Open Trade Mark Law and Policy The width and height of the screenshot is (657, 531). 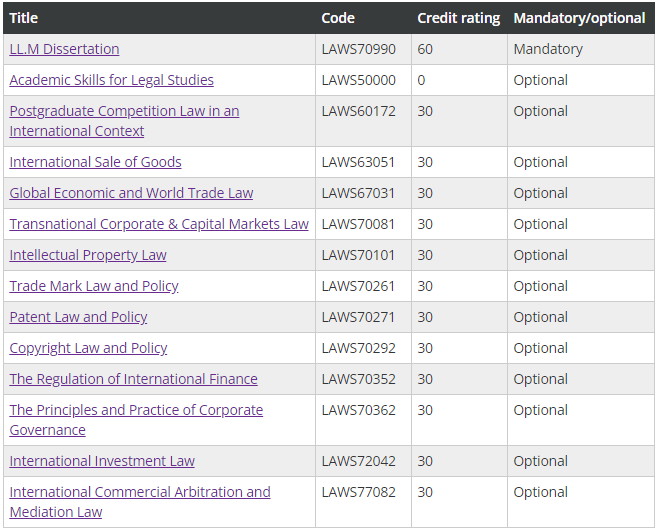94,286
